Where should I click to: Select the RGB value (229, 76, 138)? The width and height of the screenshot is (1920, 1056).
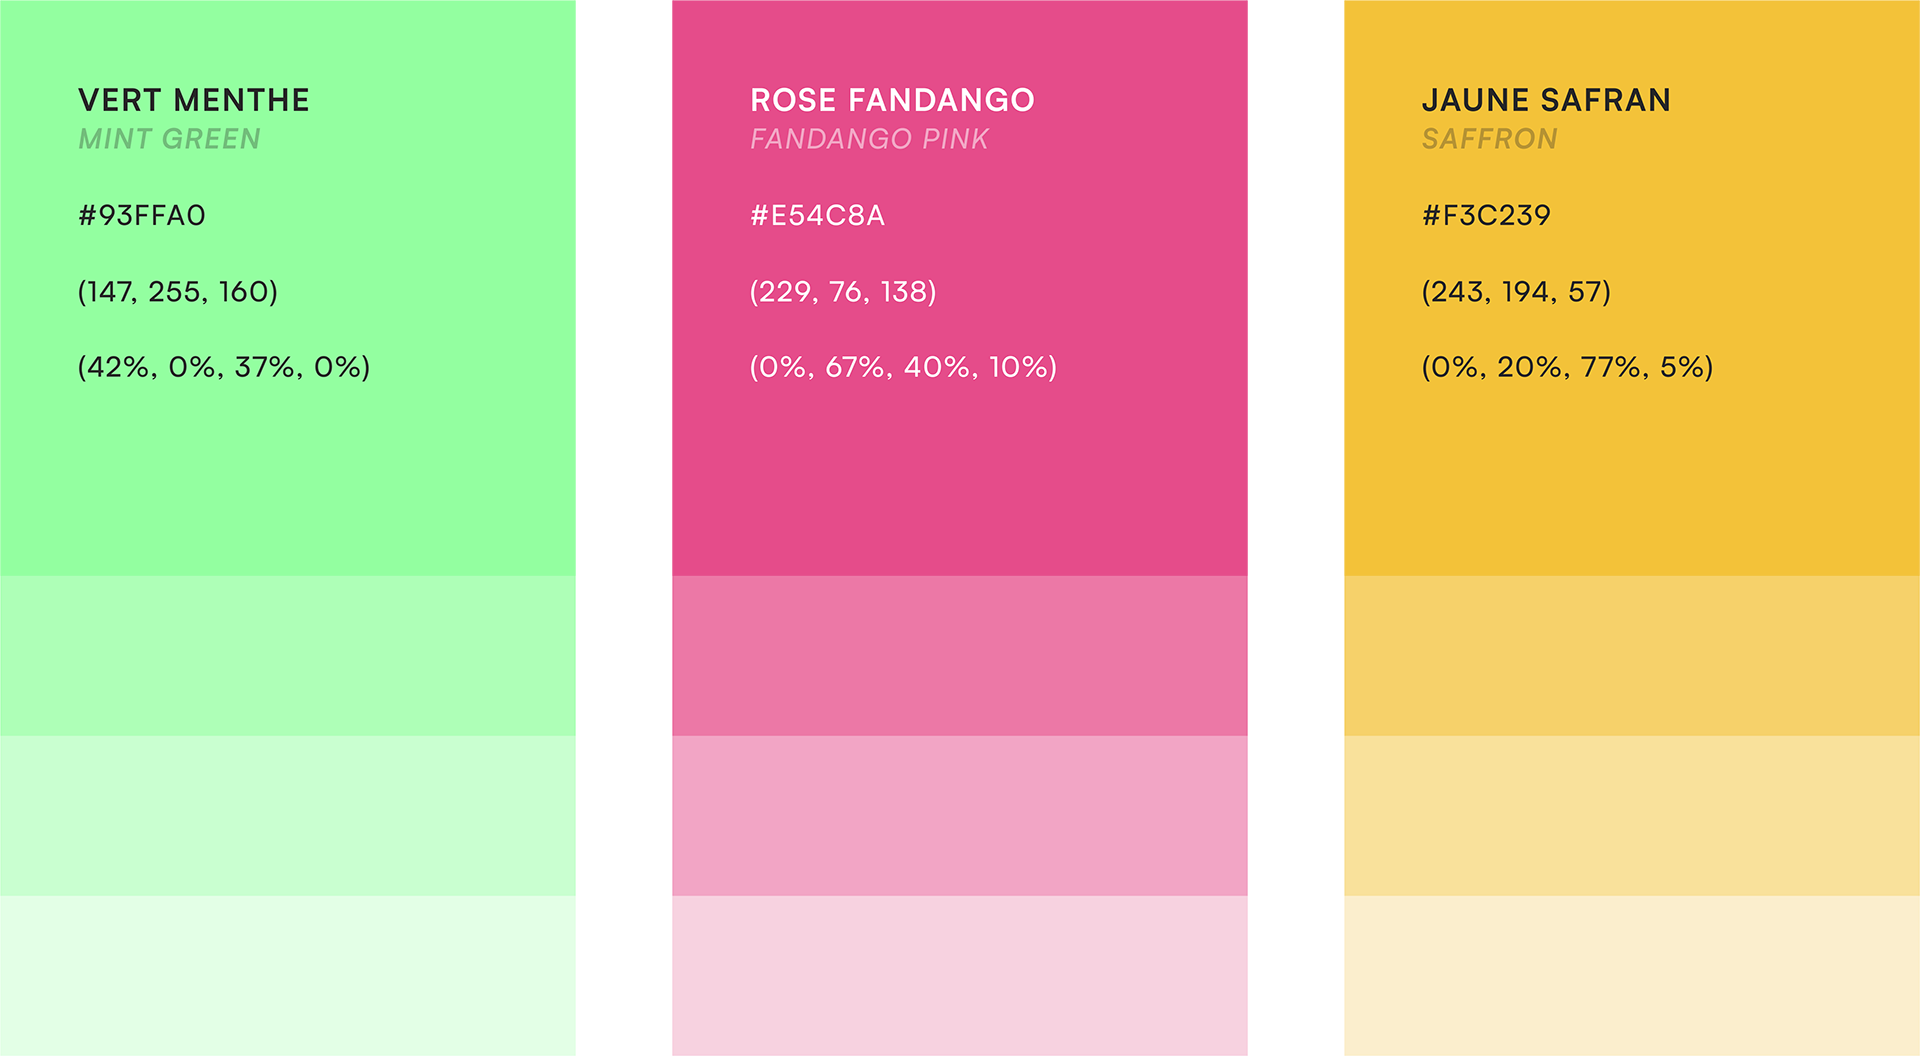pyautogui.click(x=843, y=291)
